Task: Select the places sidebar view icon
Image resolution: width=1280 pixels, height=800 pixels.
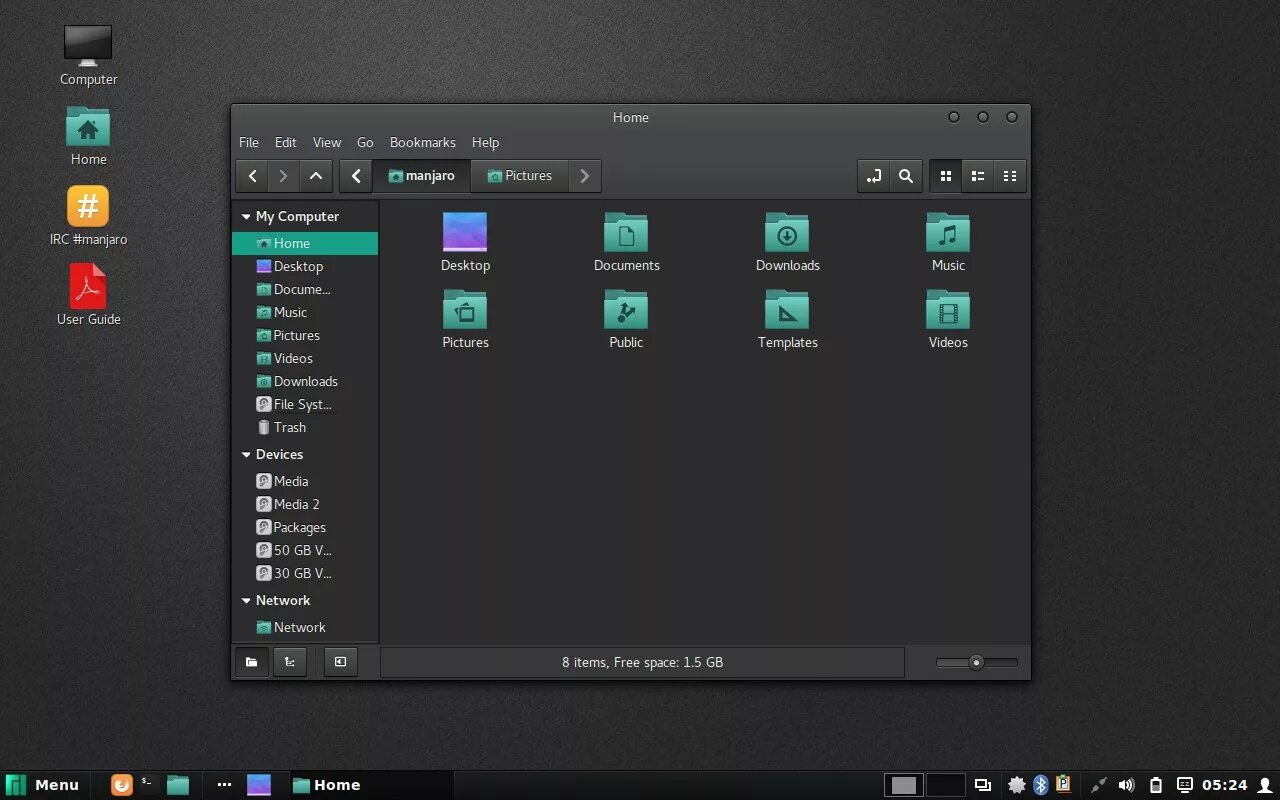Action: (251, 661)
